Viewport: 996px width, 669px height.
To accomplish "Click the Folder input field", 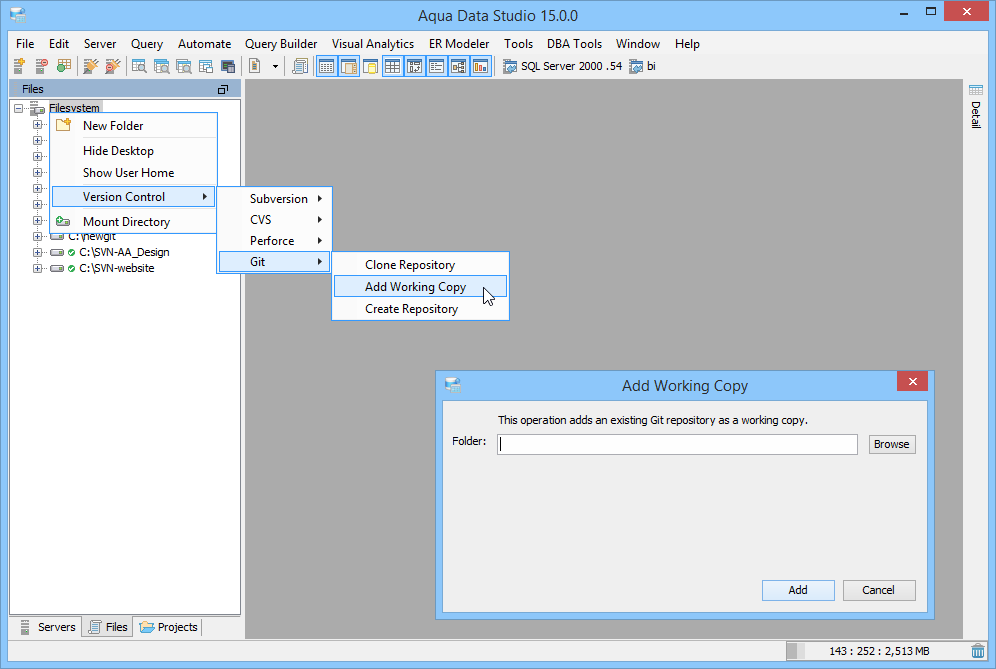I will pos(677,444).
